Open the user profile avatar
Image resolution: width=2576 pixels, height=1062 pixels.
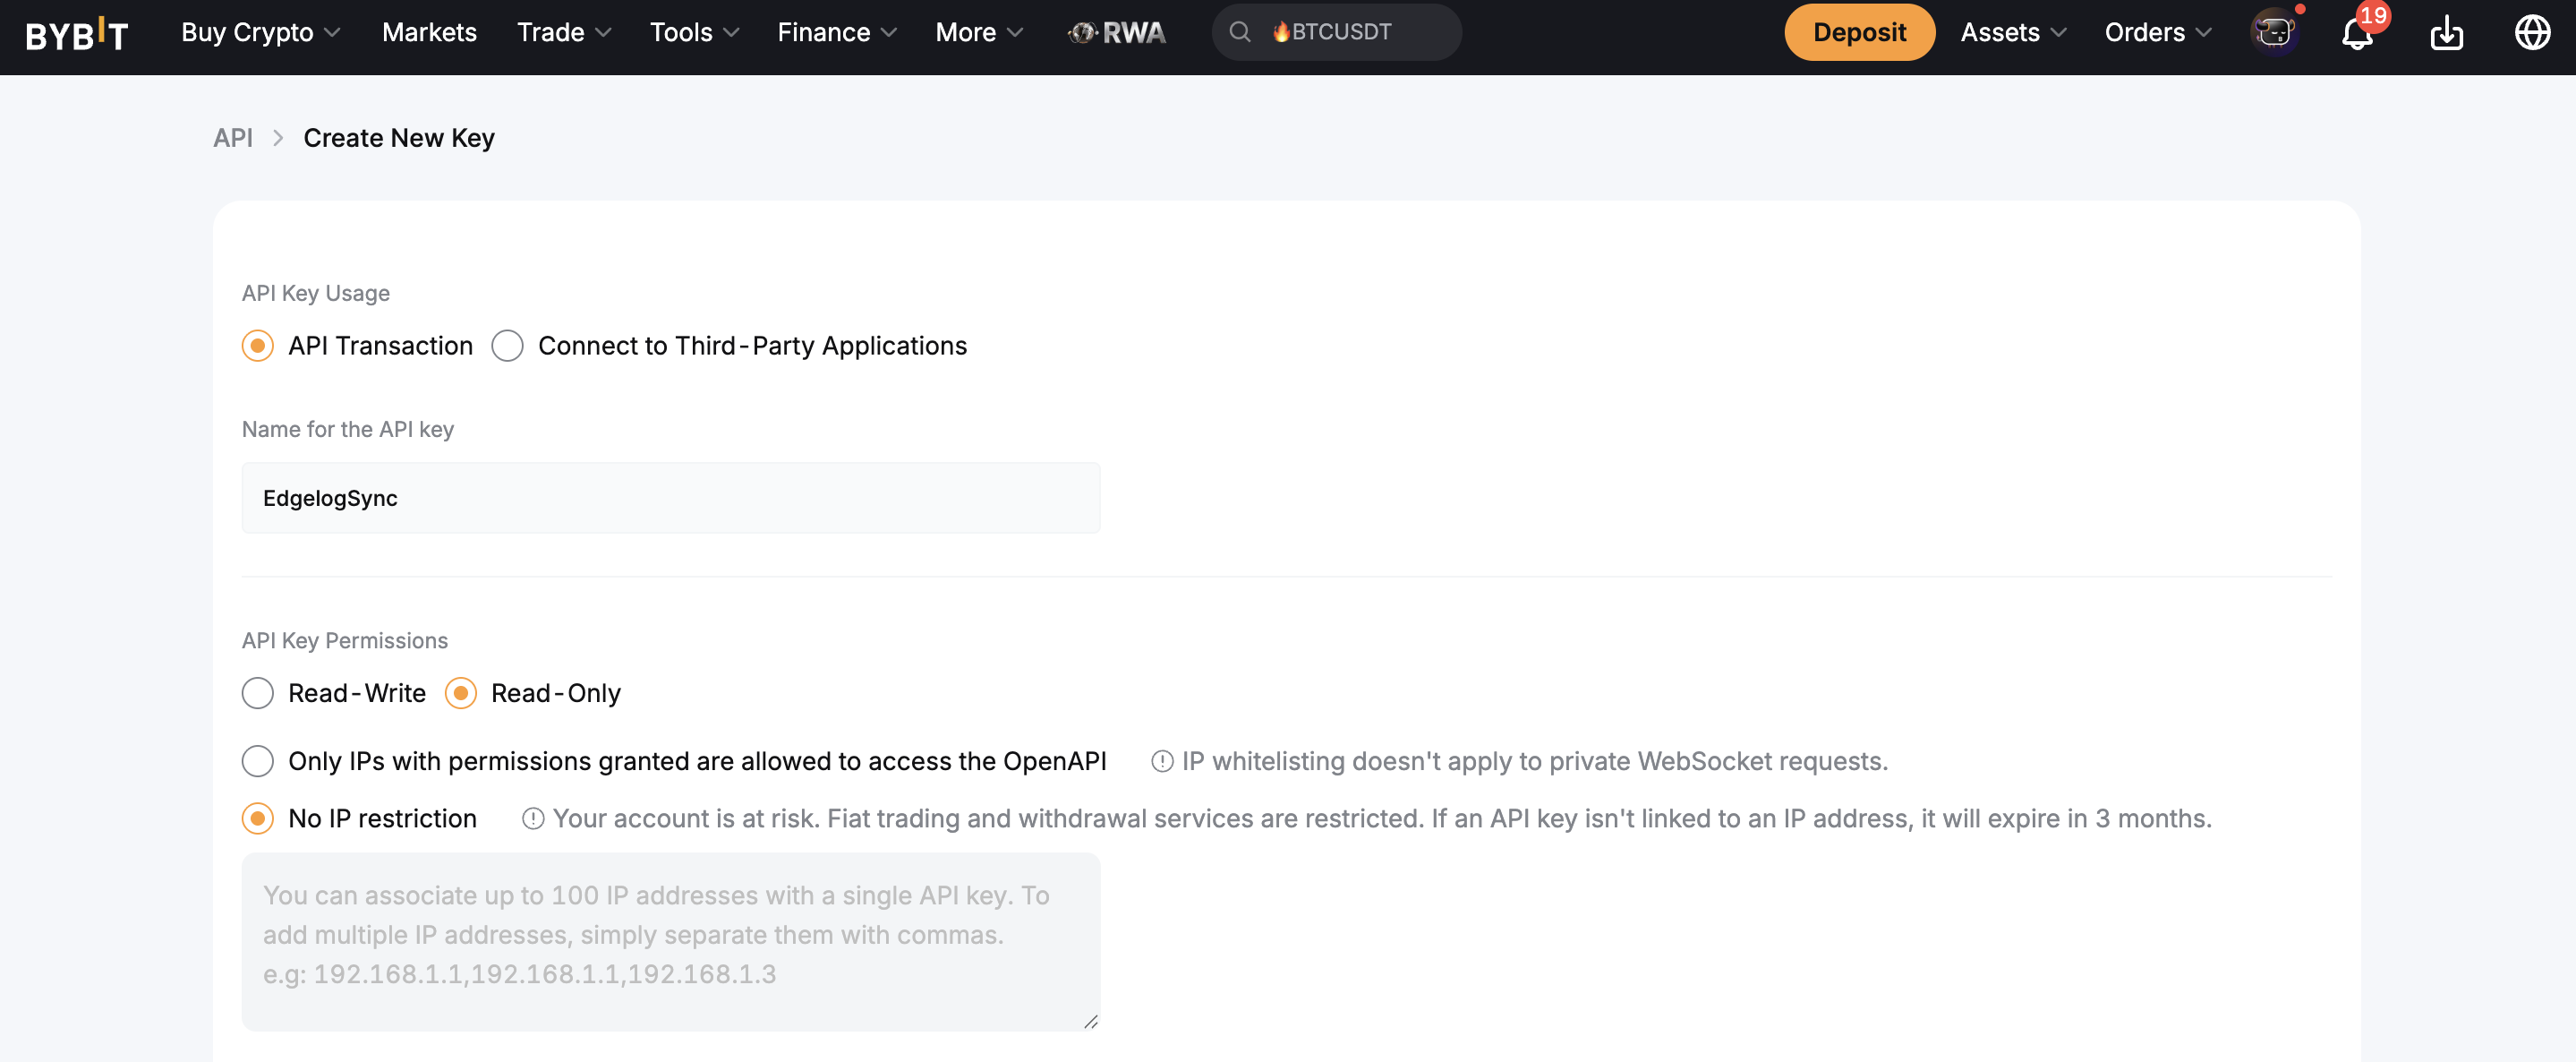[2274, 32]
